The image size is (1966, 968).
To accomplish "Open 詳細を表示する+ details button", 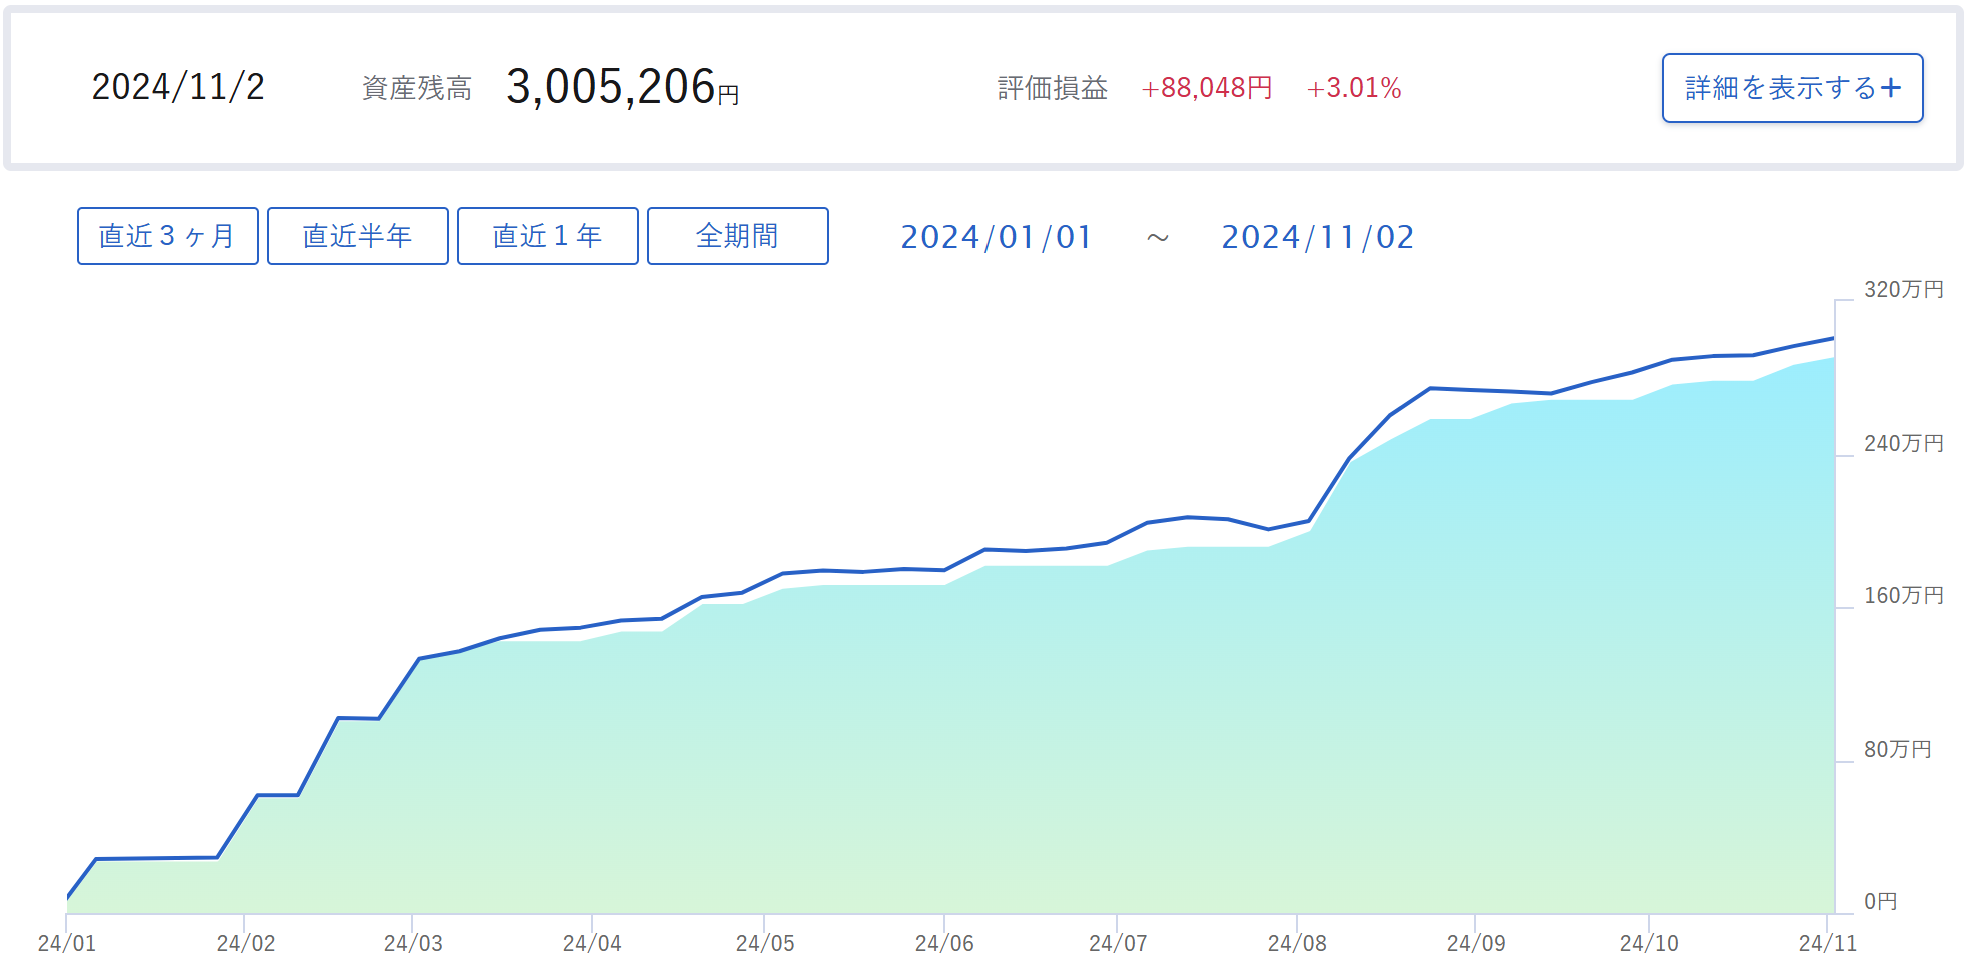I will [x=1792, y=88].
